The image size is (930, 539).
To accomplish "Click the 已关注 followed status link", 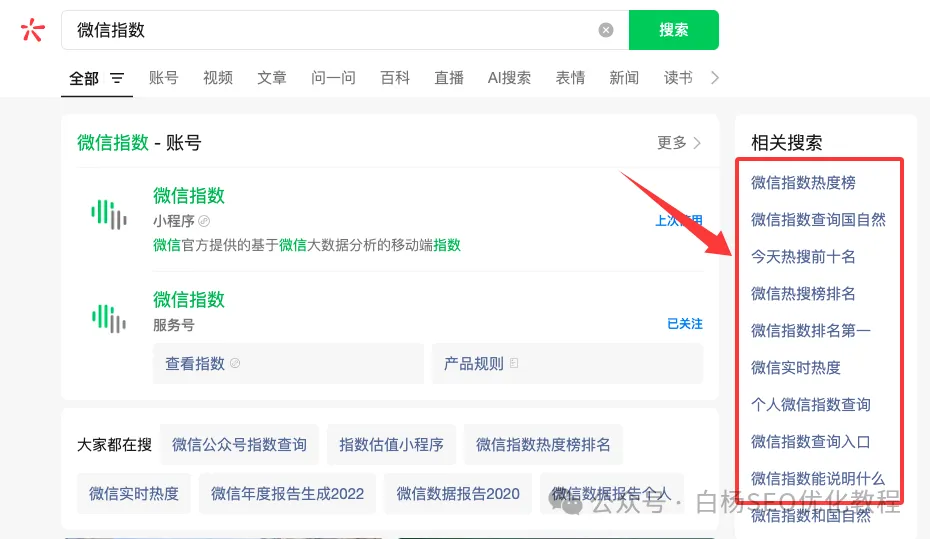I will pyautogui.click(x=684, y=324).
